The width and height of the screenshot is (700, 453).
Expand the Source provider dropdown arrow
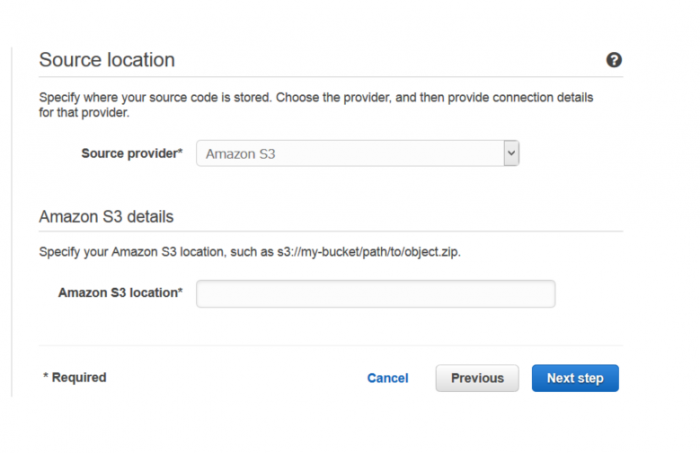click(512, 153)
